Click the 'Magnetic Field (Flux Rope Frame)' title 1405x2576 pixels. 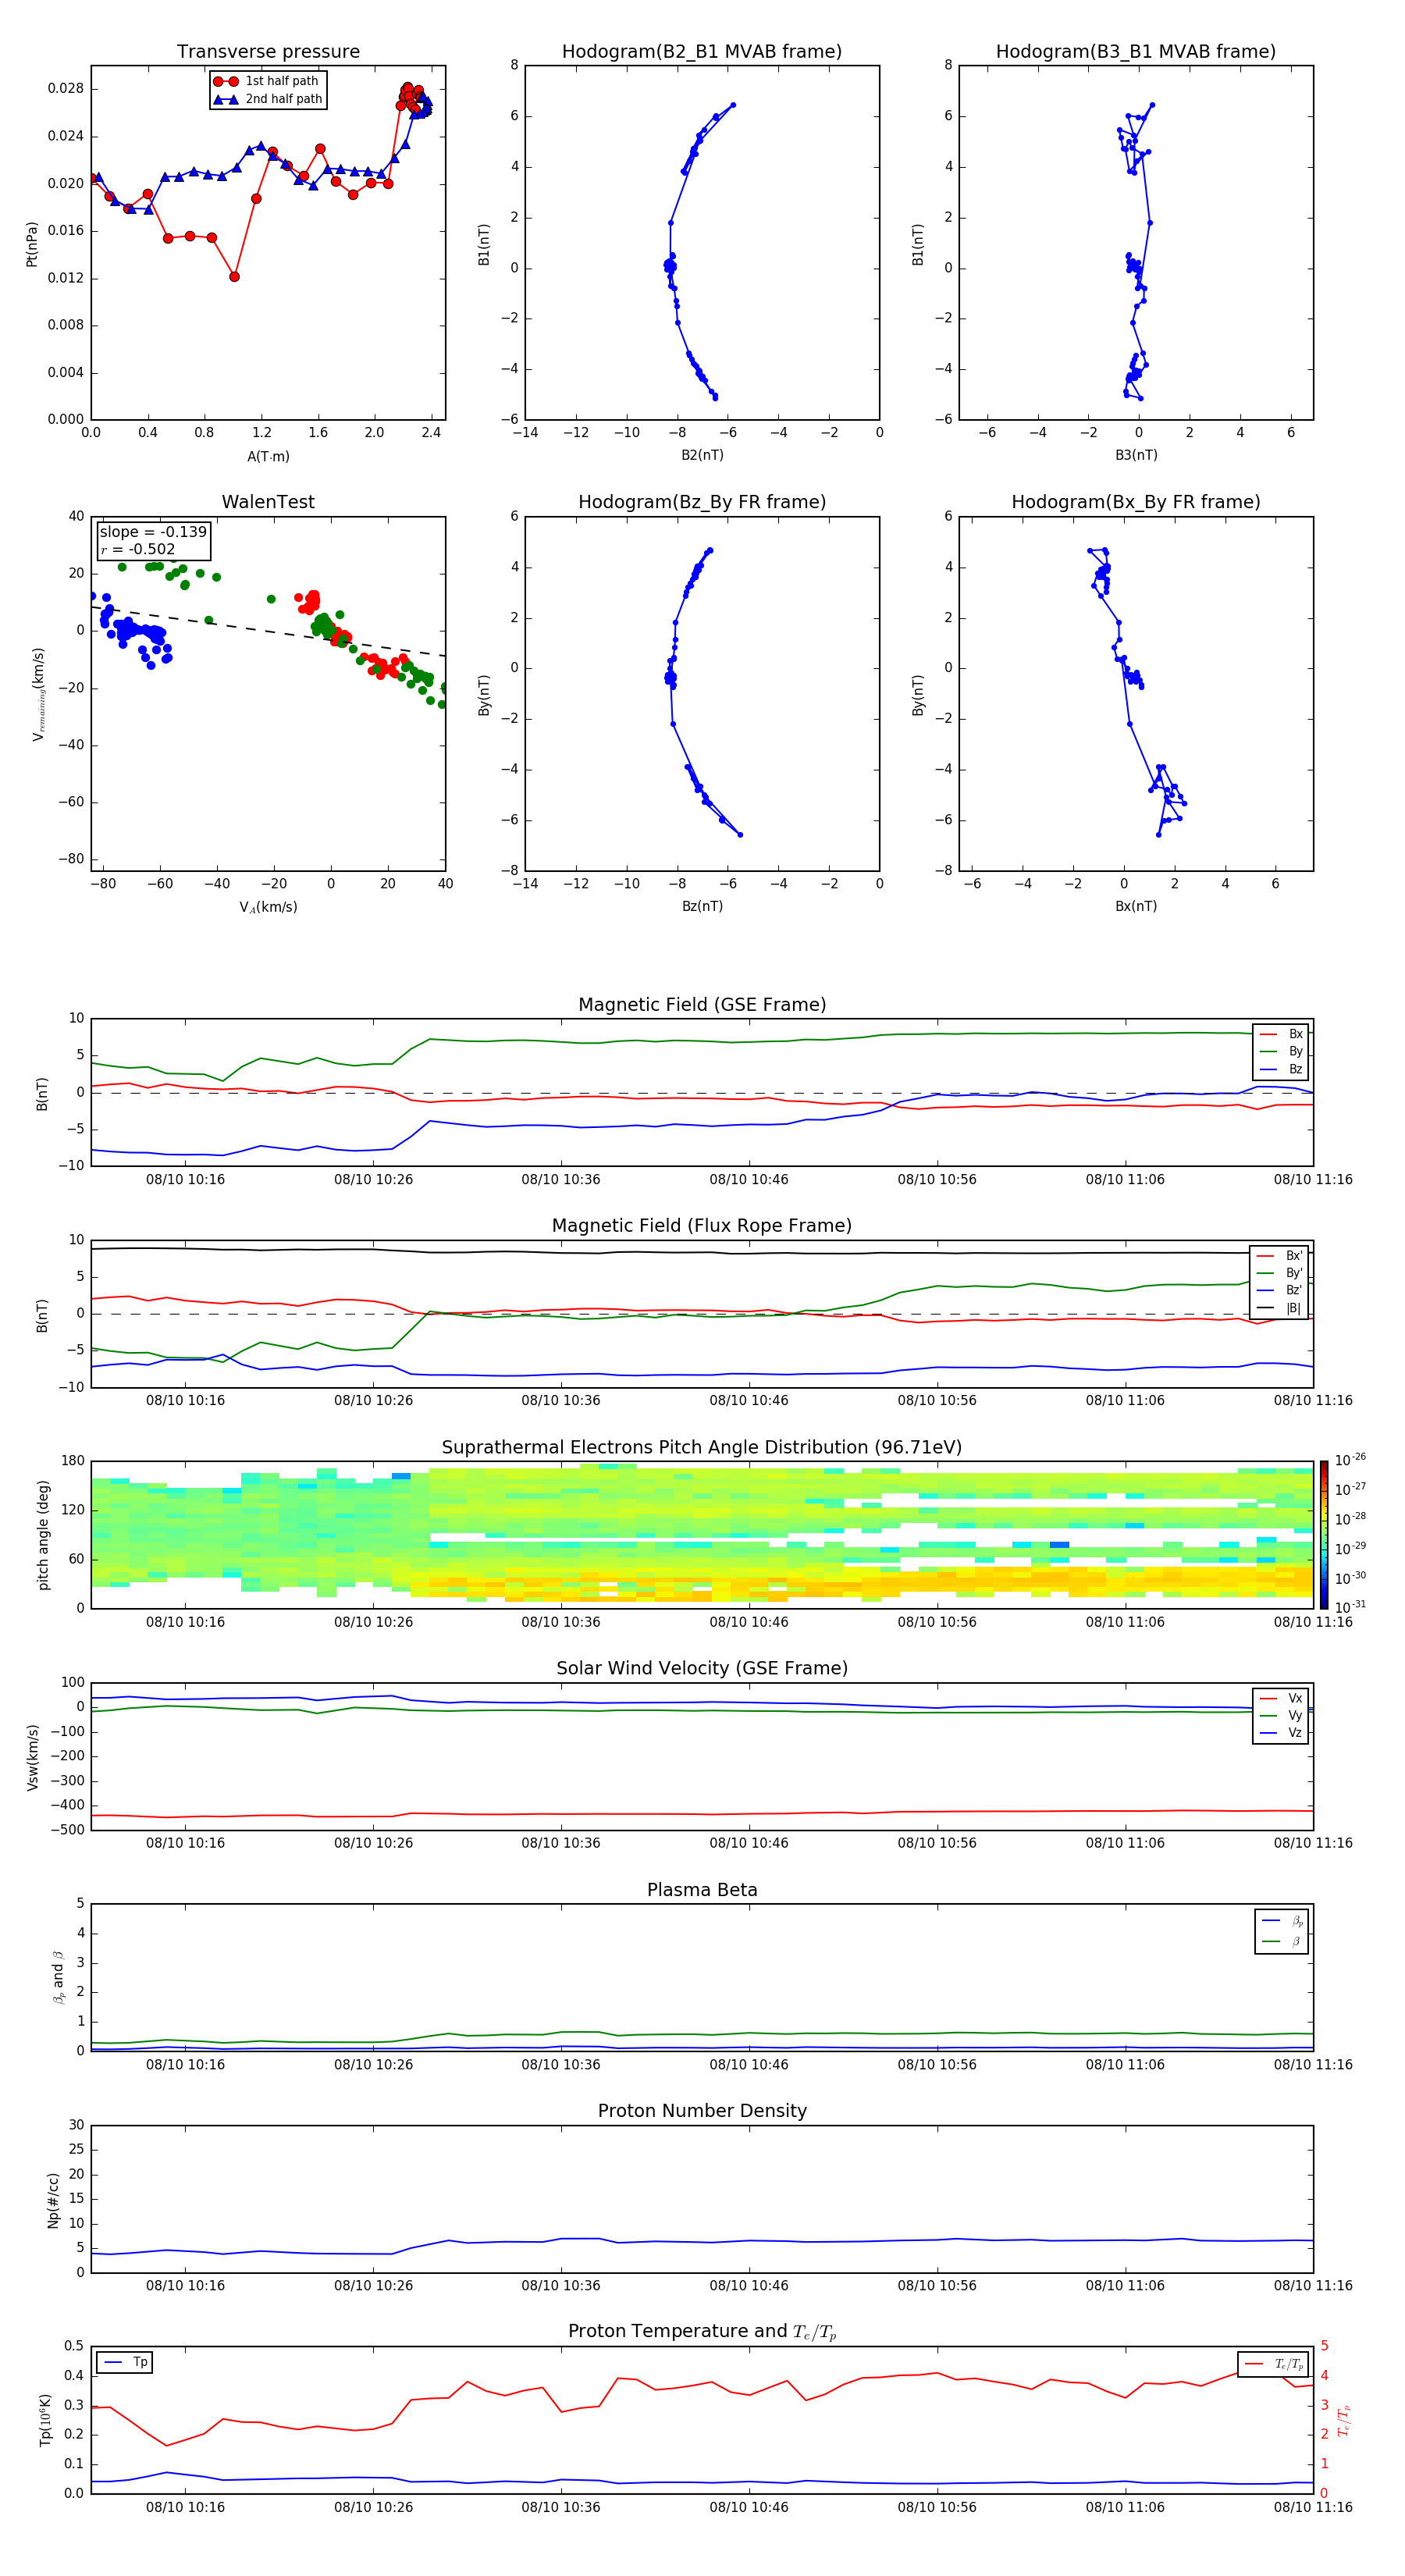tap(702, 1226)
